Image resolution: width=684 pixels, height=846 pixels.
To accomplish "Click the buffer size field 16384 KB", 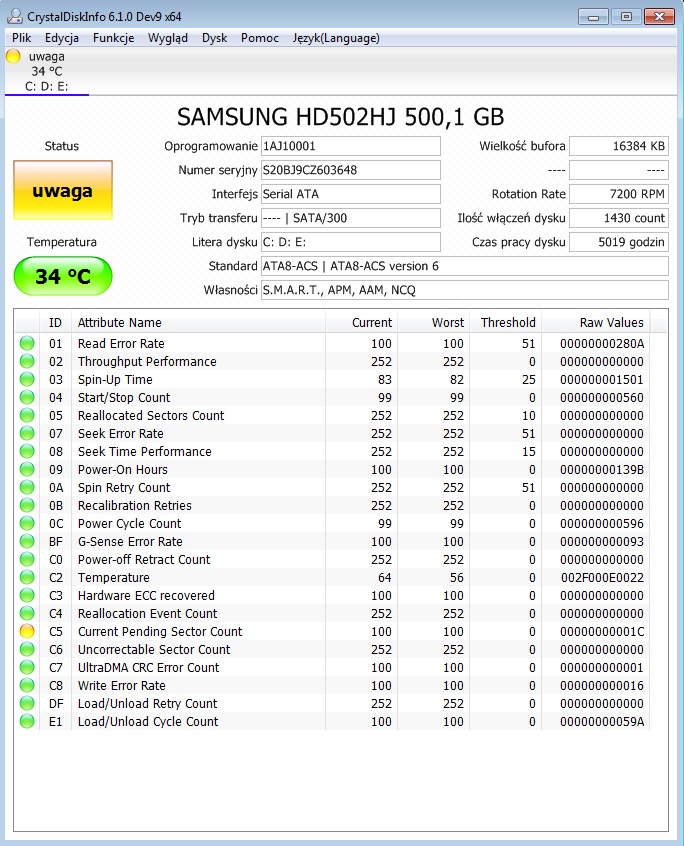I will 619,146.
